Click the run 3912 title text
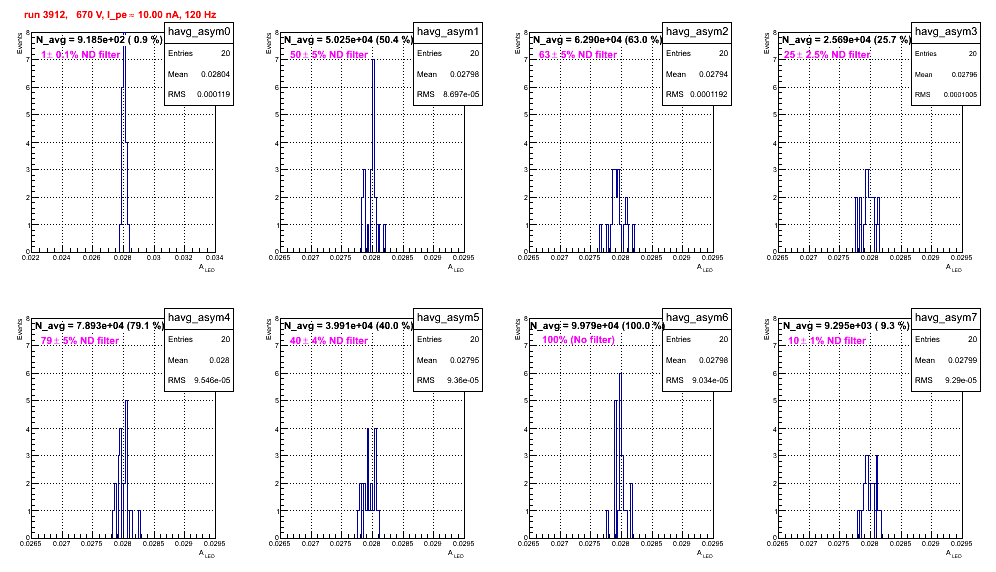The width and height of the screenshot is (996, 572). [120, 15]
